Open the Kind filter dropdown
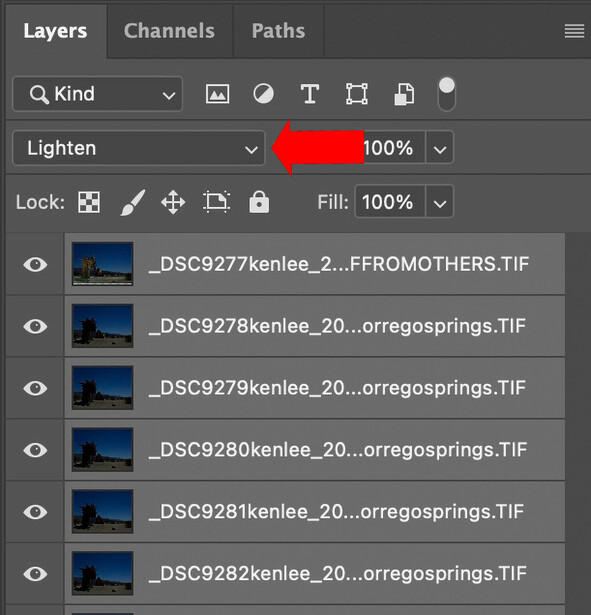 [98, 94]
